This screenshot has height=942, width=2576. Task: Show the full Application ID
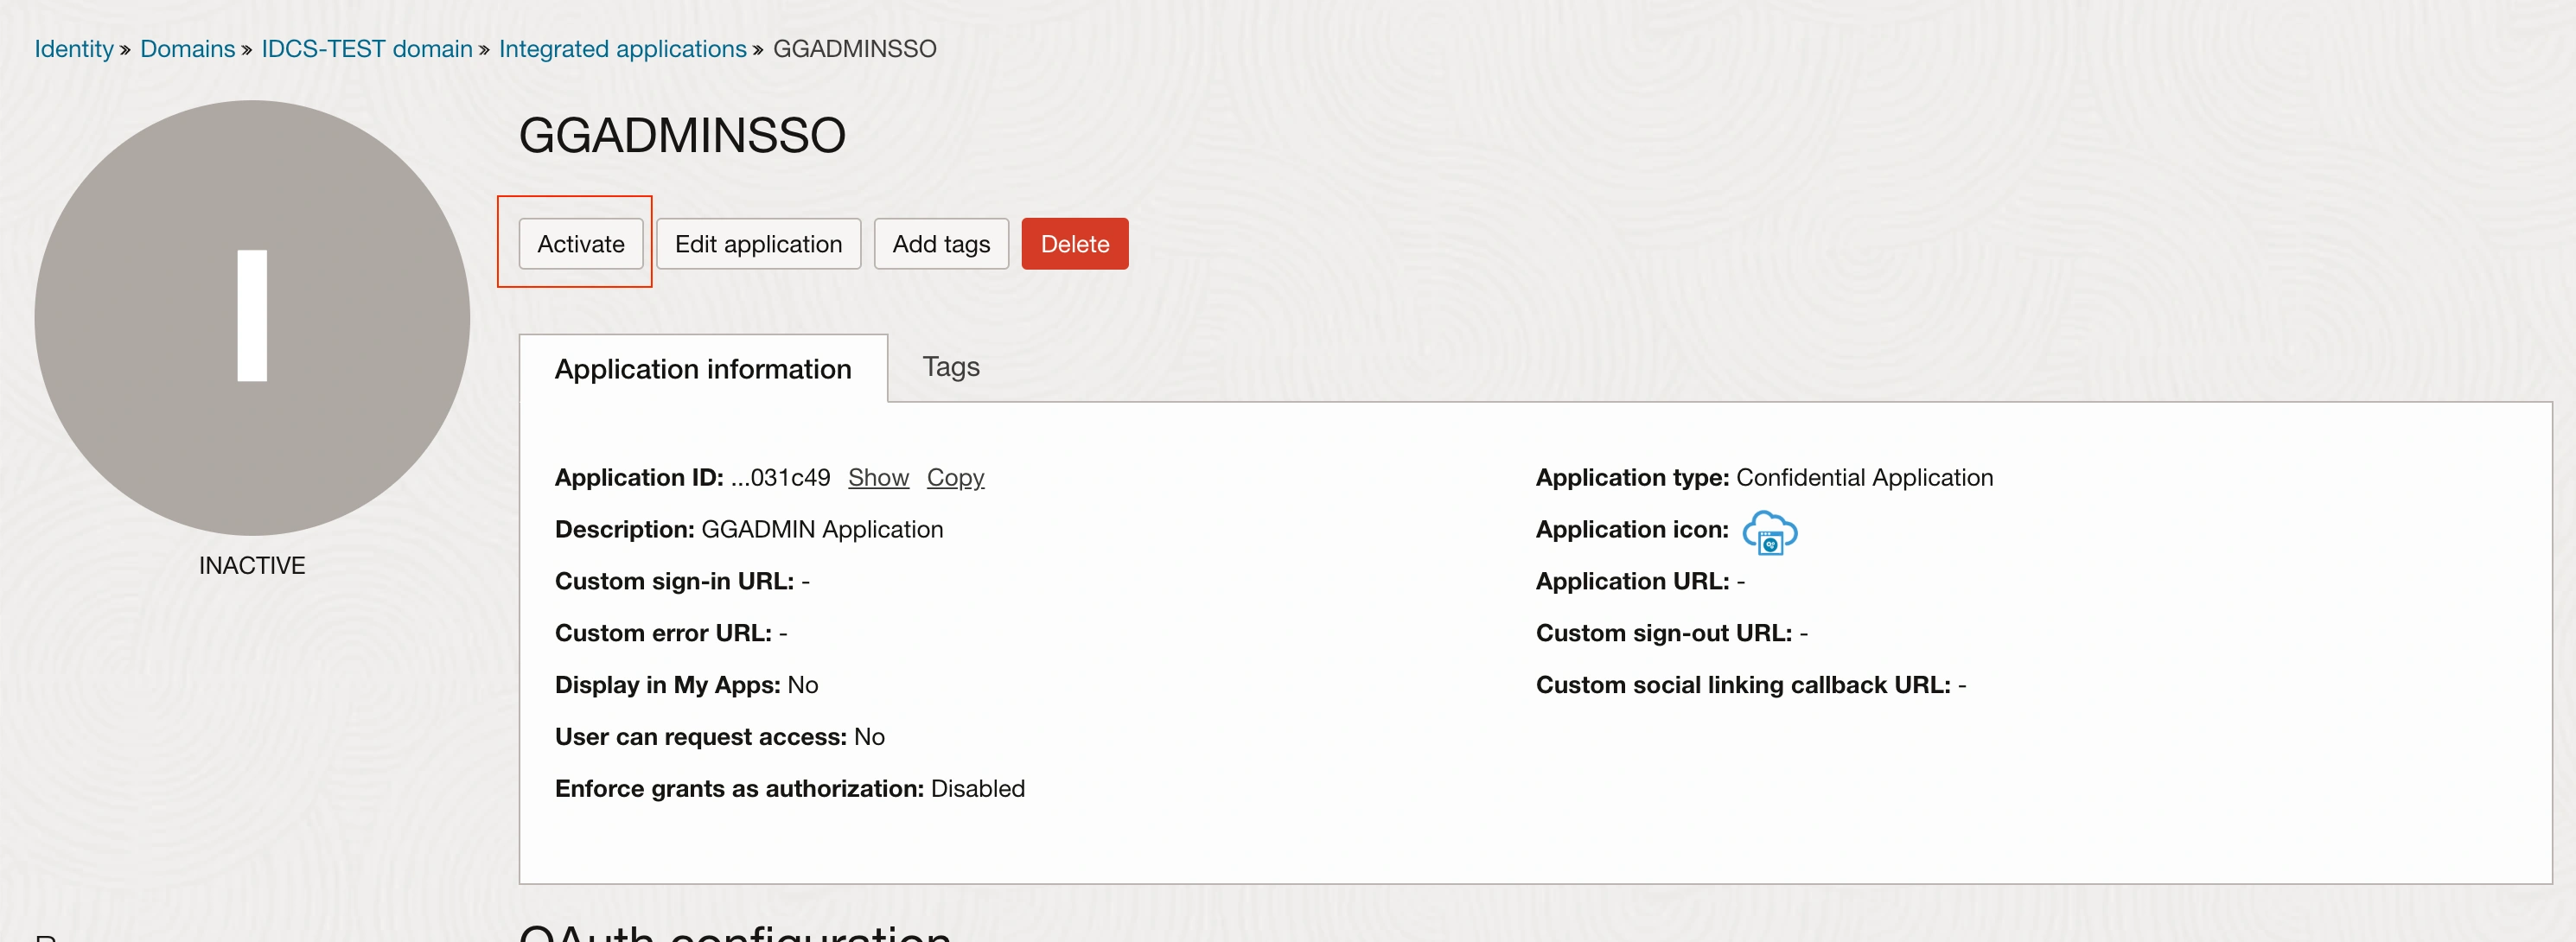(878, 477)
